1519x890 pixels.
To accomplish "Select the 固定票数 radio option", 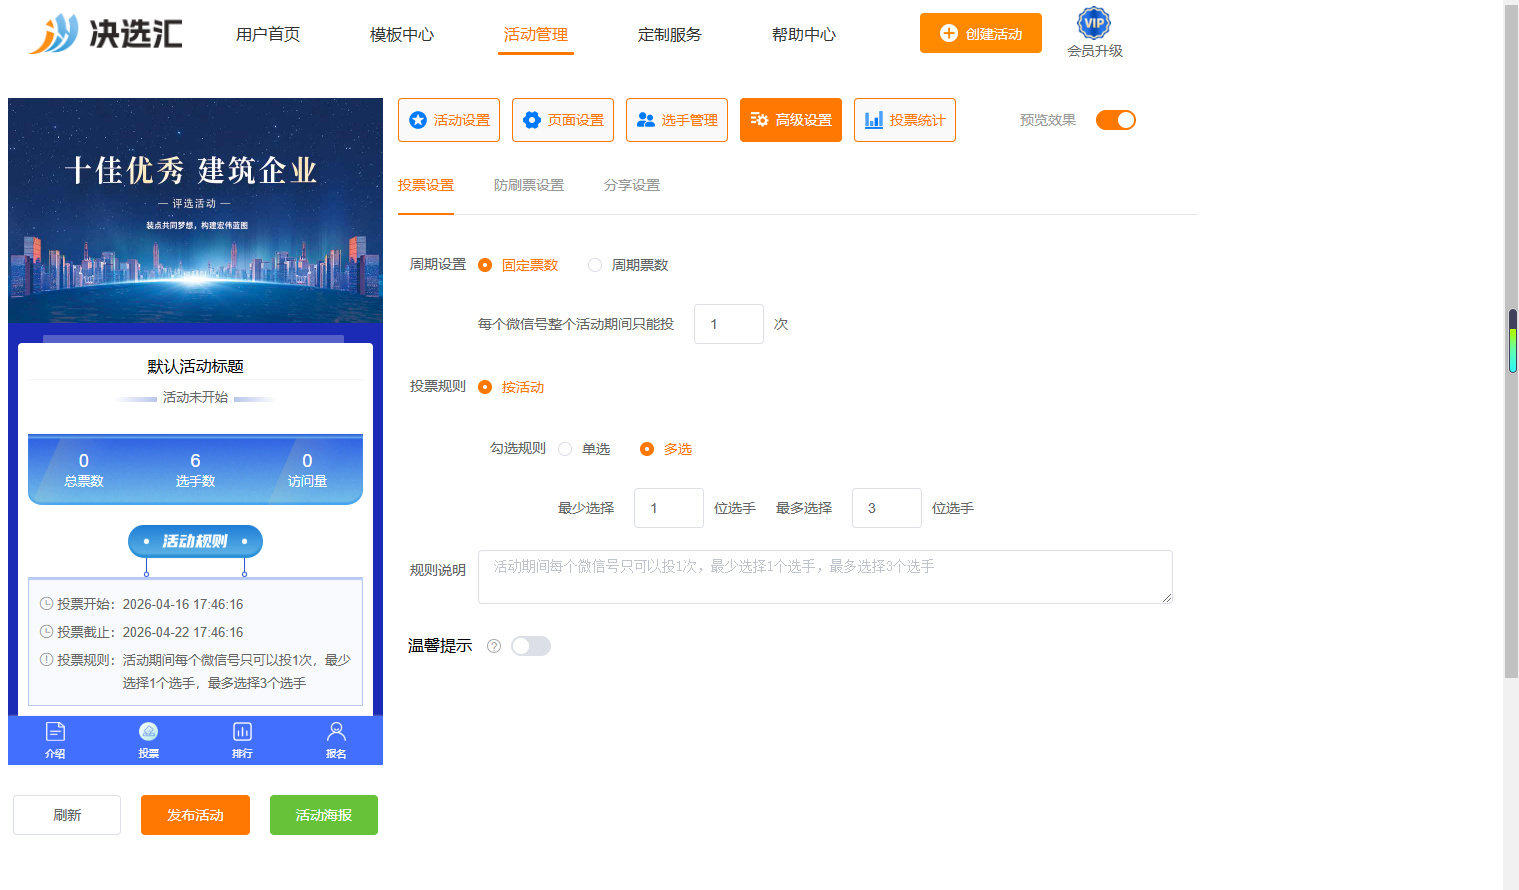I will 485,265.
